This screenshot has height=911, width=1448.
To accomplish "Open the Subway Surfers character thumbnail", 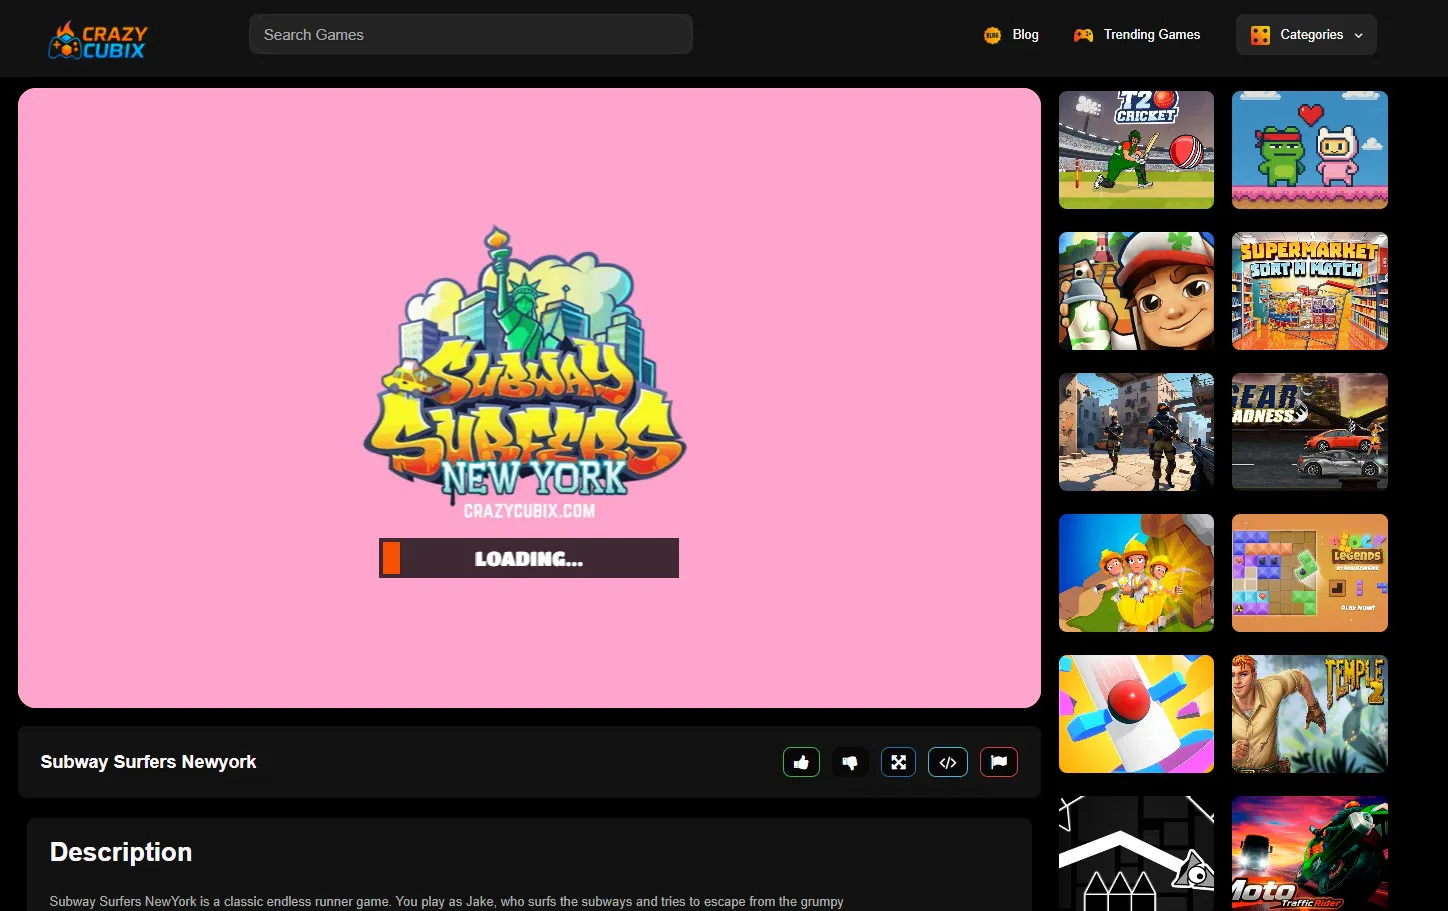I will [x=1136, y=291].
